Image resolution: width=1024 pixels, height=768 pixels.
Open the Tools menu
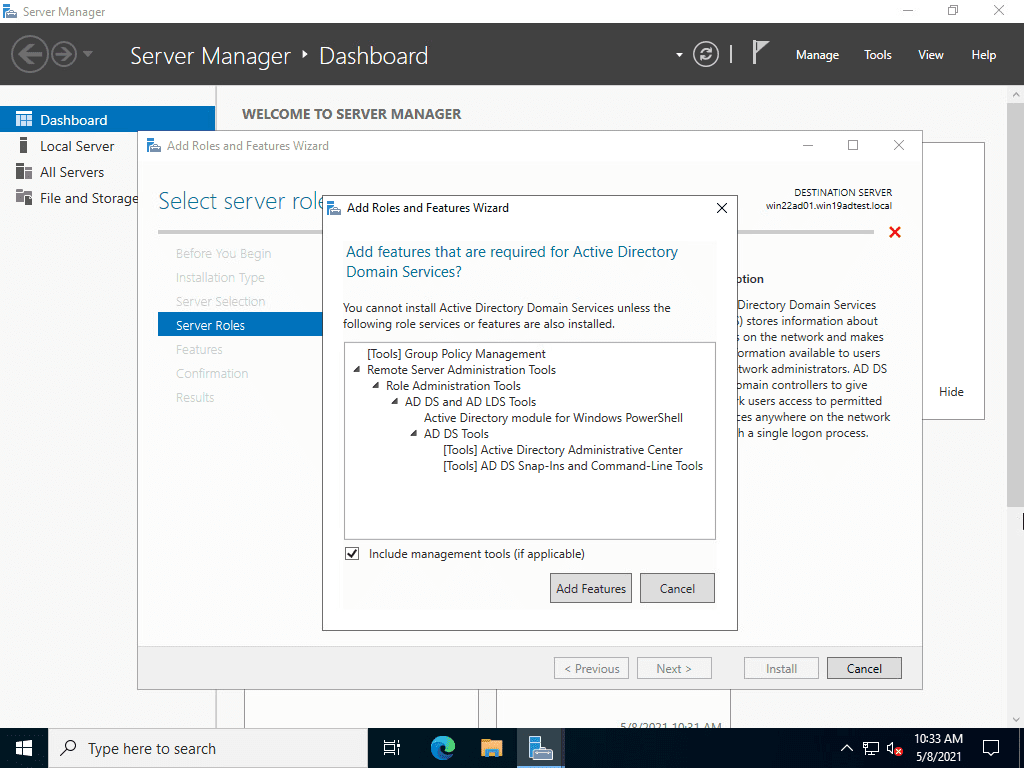[x=877, y=55]
